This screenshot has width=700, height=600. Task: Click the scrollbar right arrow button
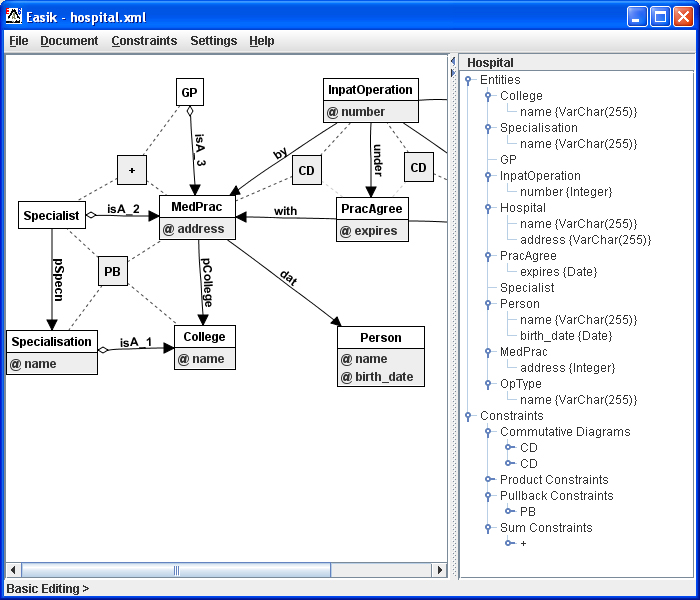pos(439,570)
